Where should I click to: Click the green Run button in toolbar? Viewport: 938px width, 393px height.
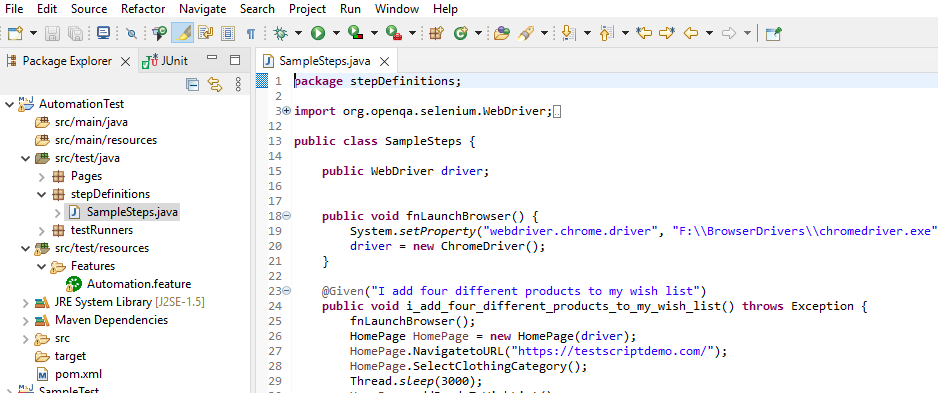(318, 33)
